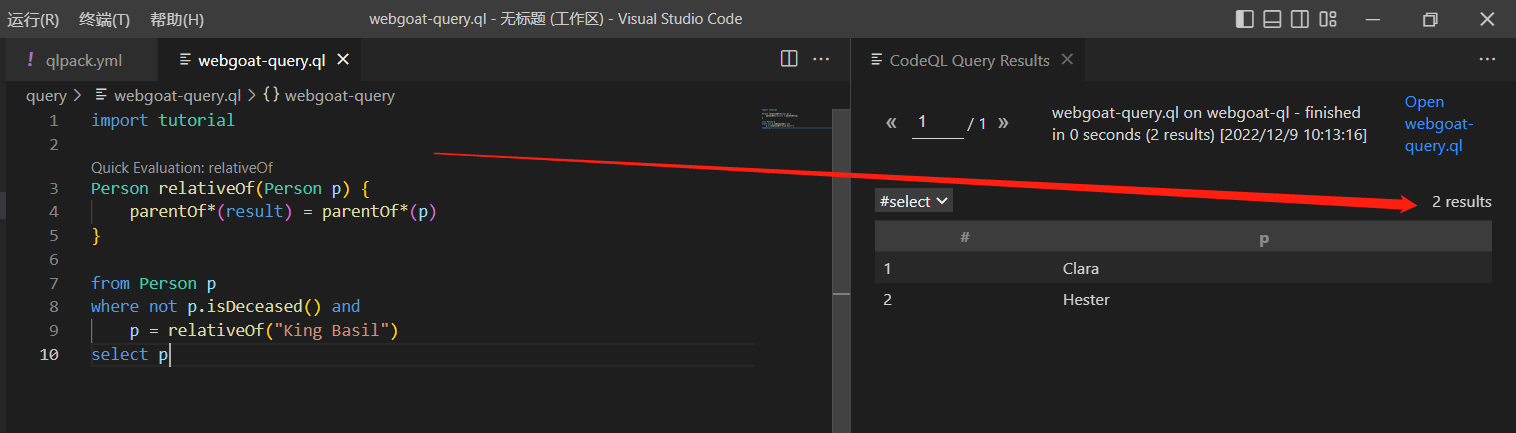The height and width of the screenshot is (433, 1516).
Task: Toggle primary sidebar layout icon
Action: (1245, 19)
